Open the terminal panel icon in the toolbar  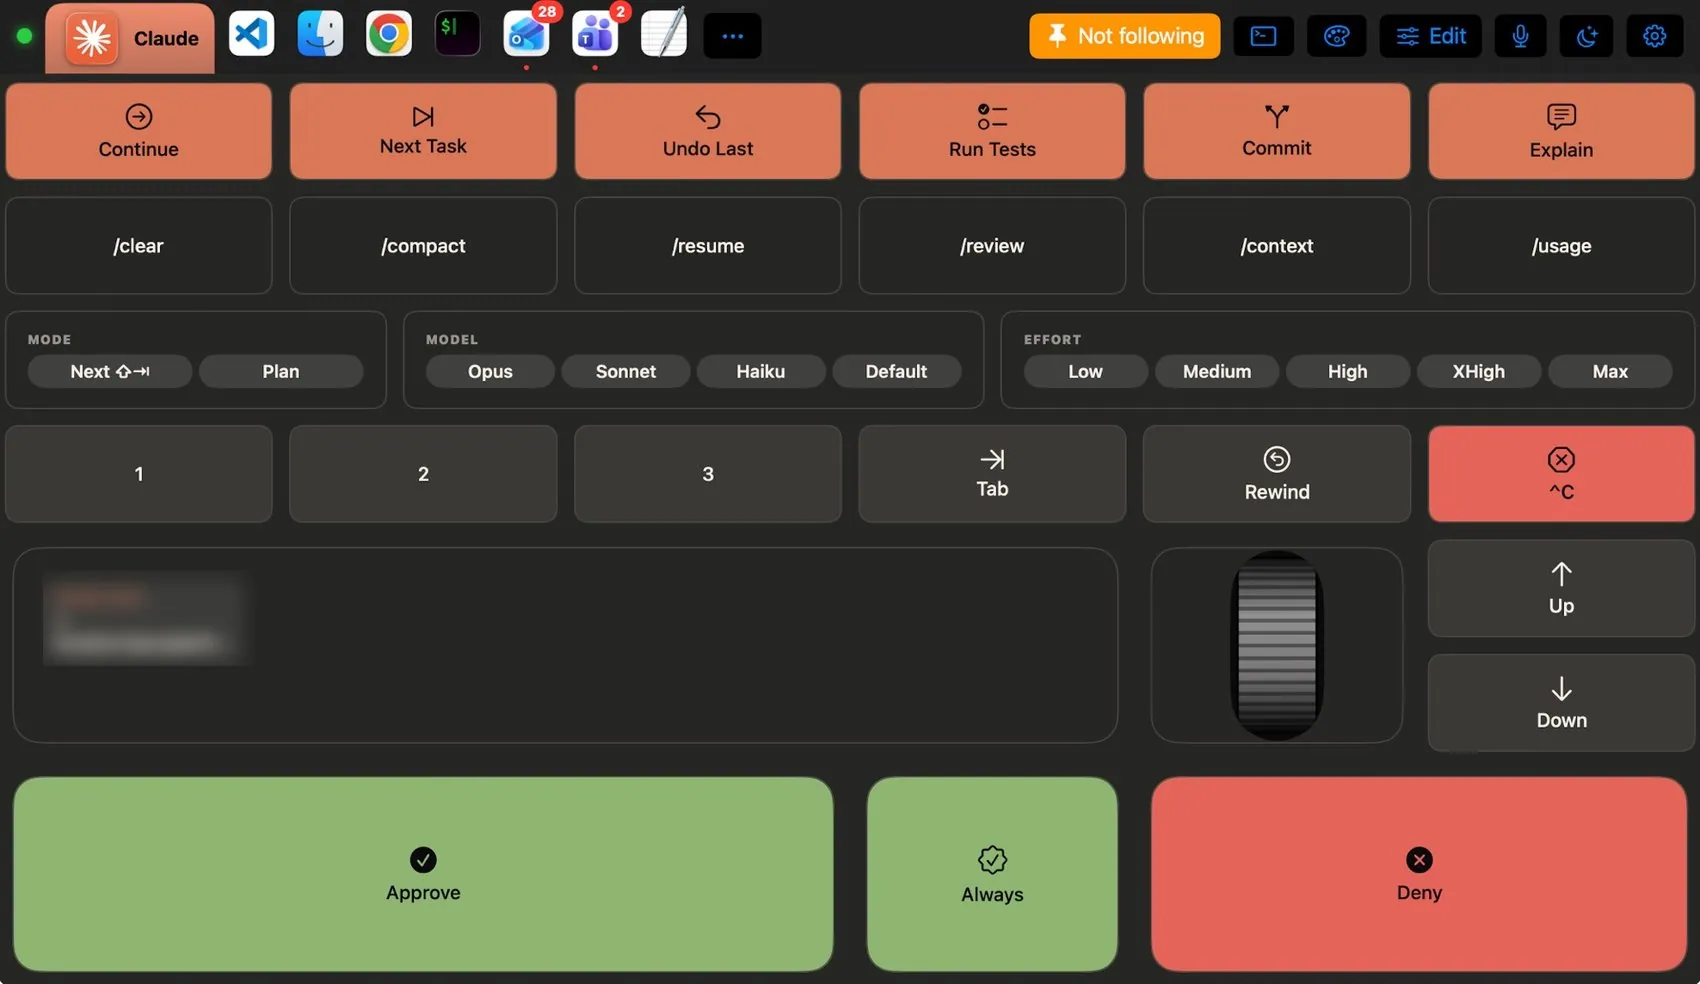[1264, 36]
